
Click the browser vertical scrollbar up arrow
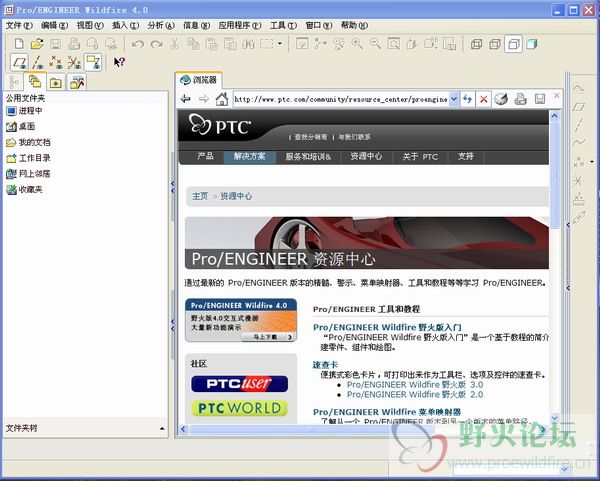pos(554,116)
